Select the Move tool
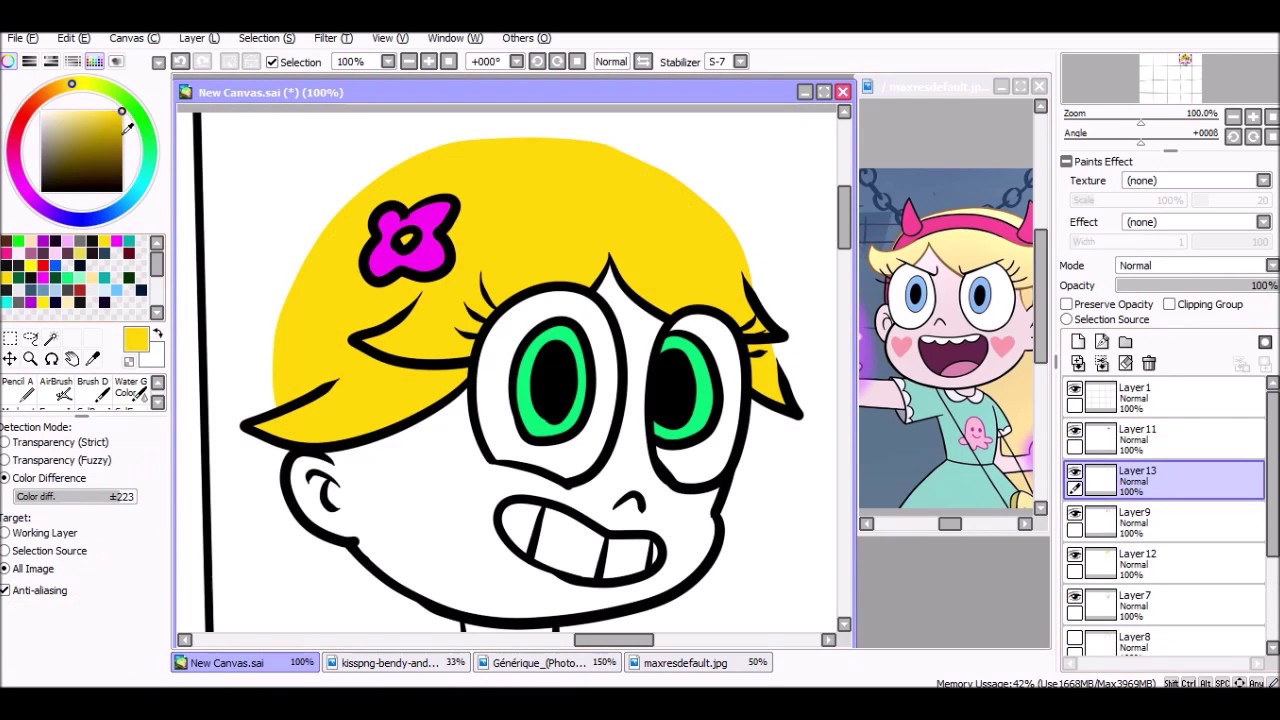This screenshot has height=720, width=1280. (9, 359)
